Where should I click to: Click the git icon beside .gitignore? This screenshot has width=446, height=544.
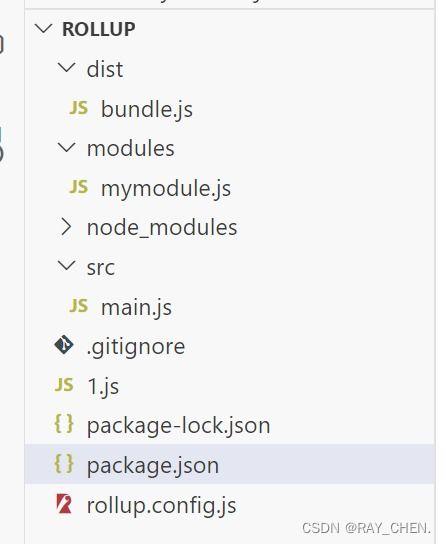point(64,345)
